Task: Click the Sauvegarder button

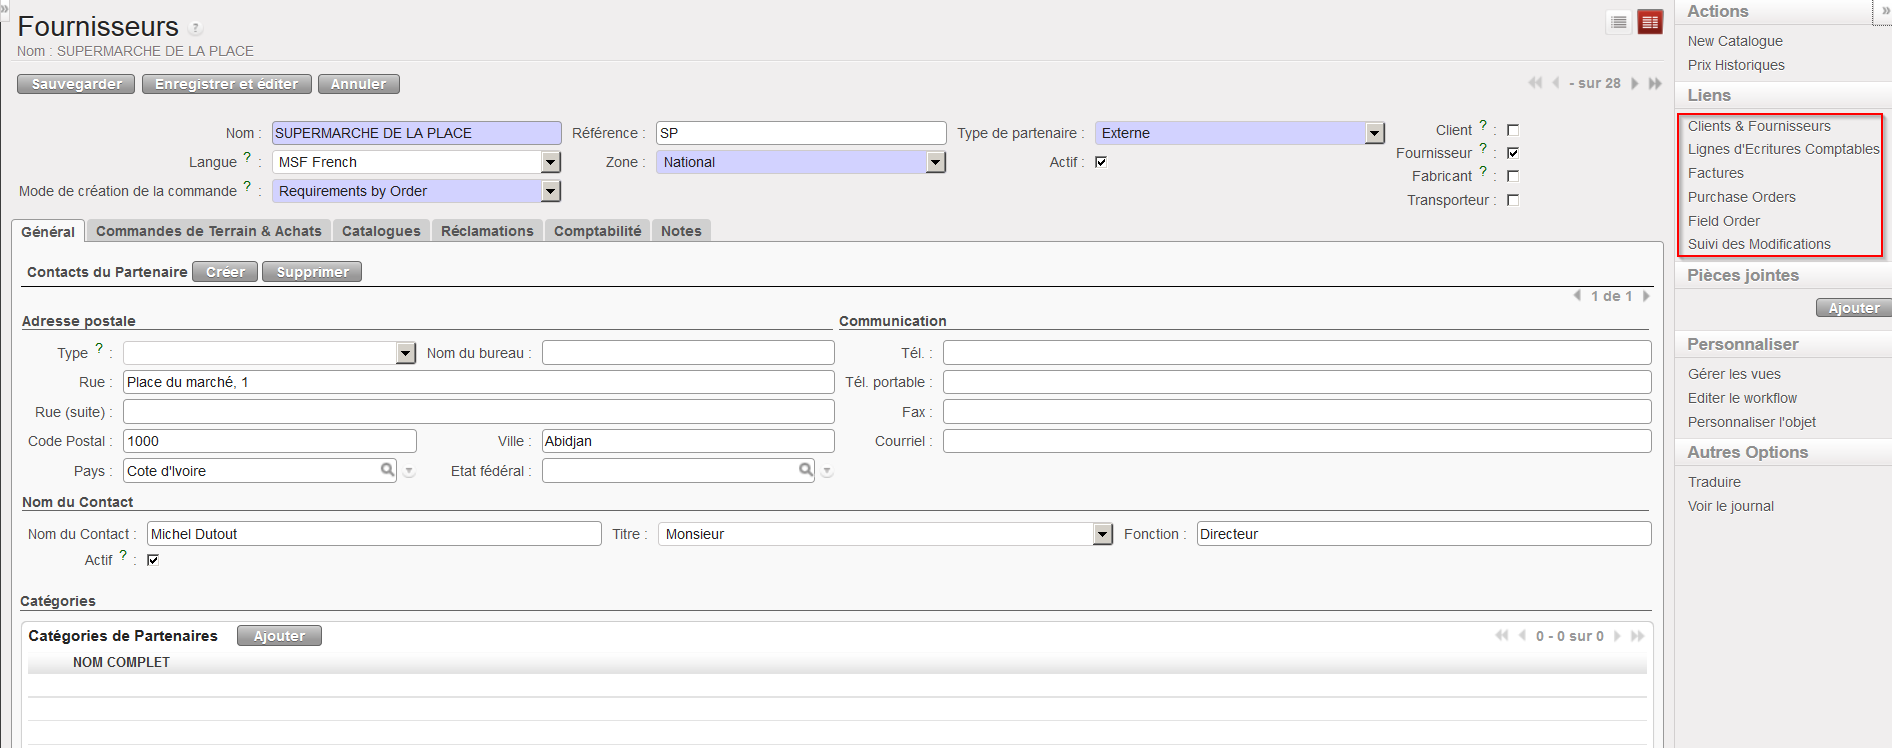Action: 76,84
